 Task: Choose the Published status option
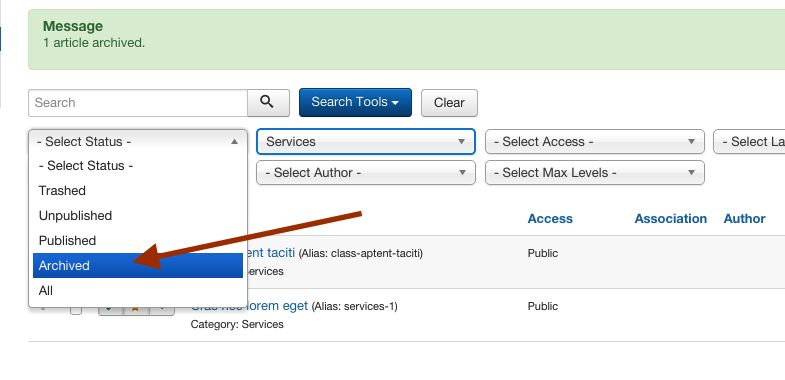pyautogui.click(x=138, y=241)
